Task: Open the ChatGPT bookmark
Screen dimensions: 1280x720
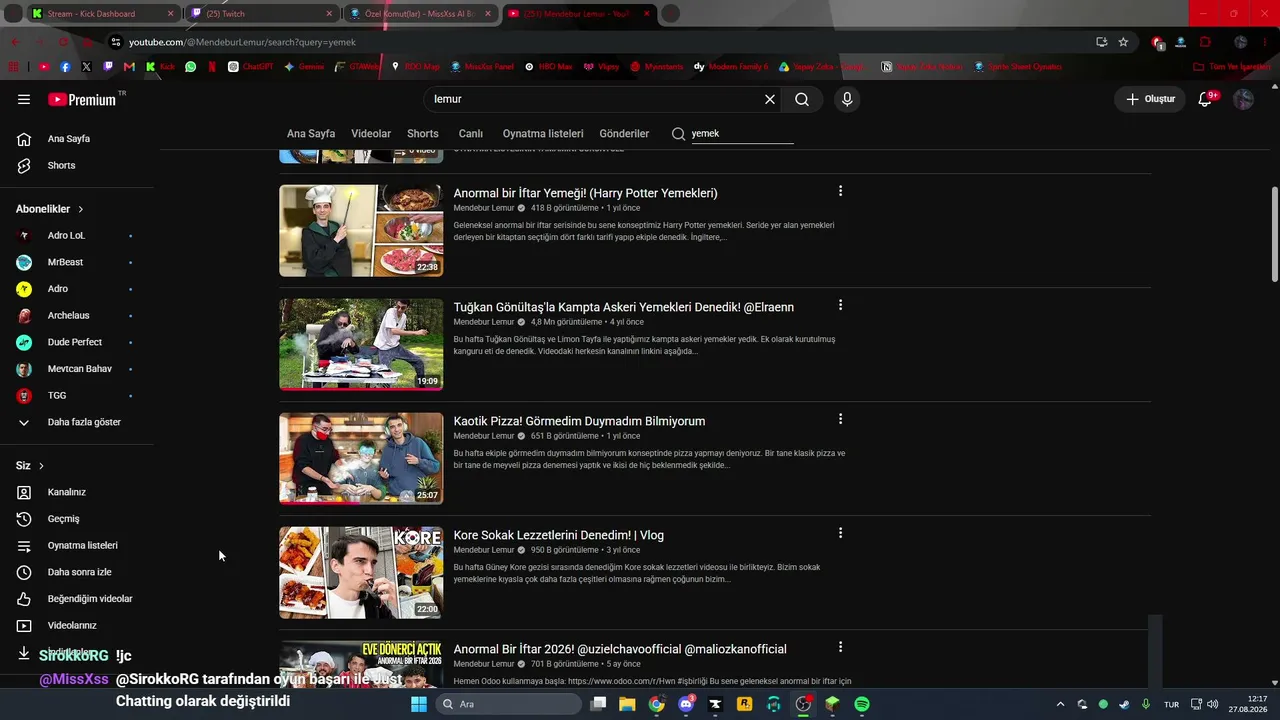Action: click(250, 67)
